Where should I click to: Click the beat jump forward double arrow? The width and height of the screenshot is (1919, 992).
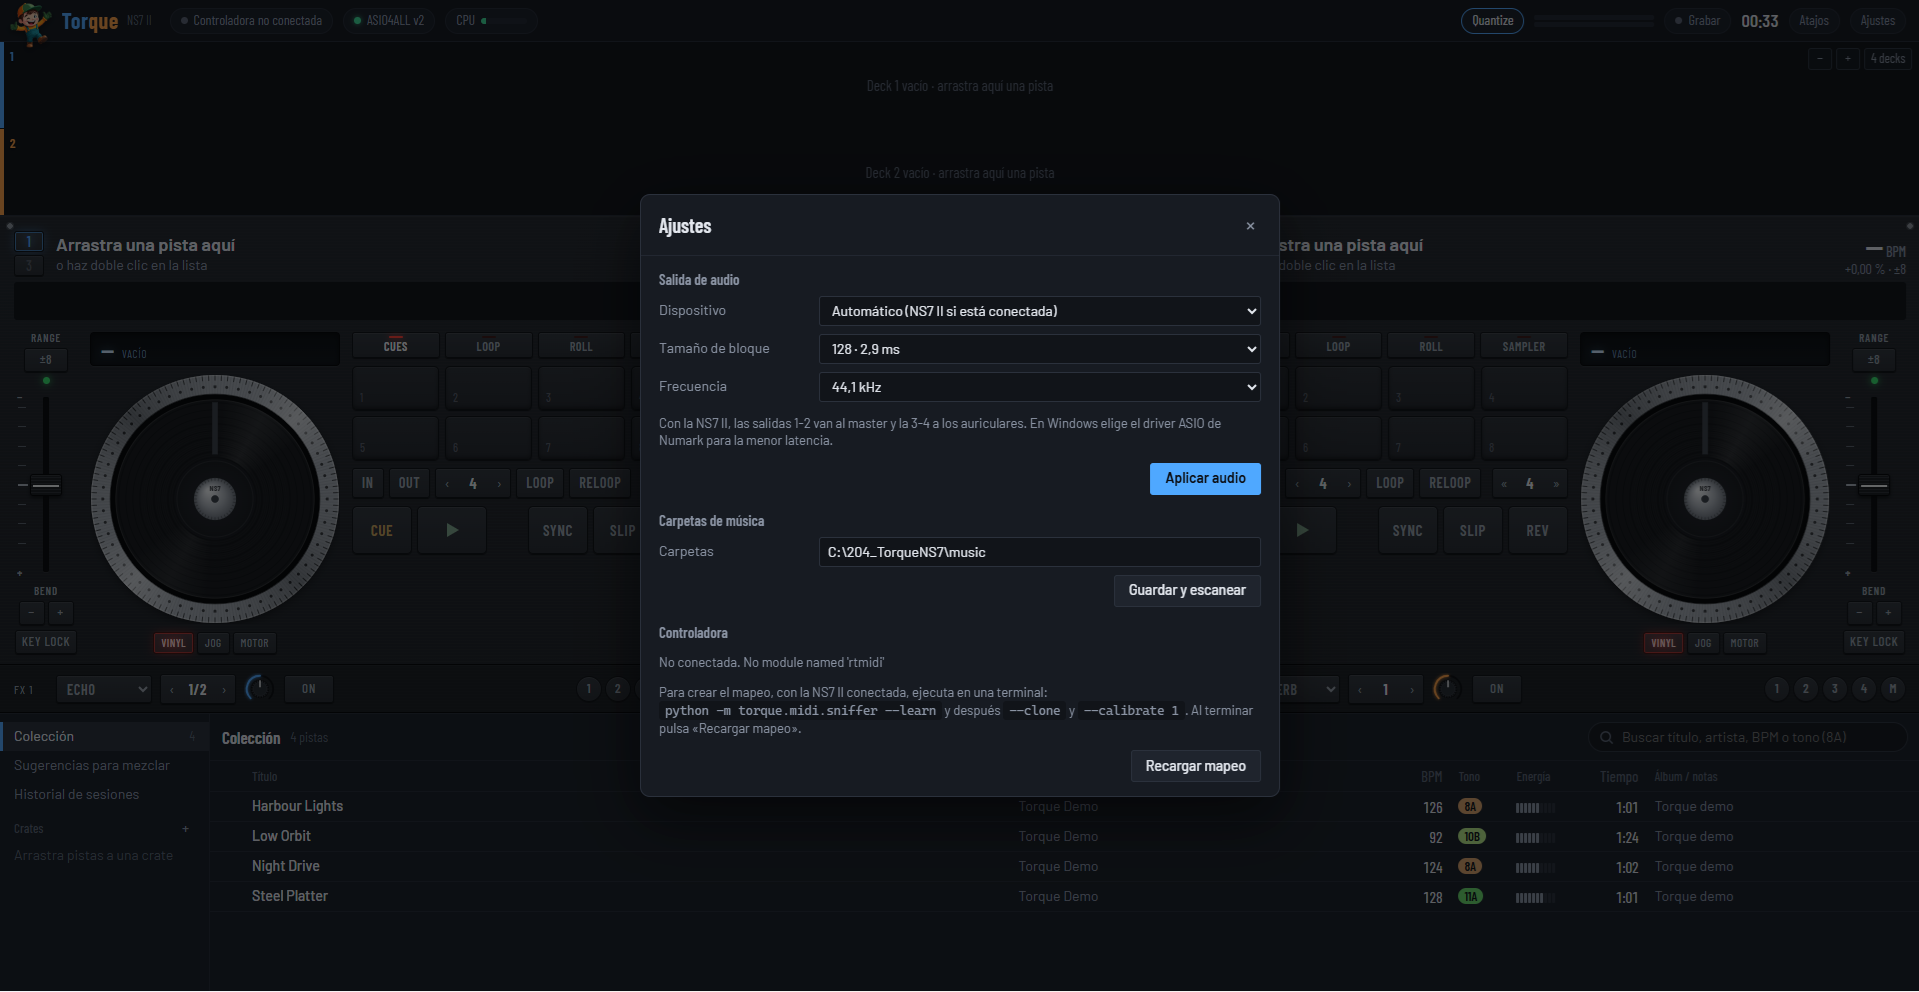click(x=1556, y=484)
